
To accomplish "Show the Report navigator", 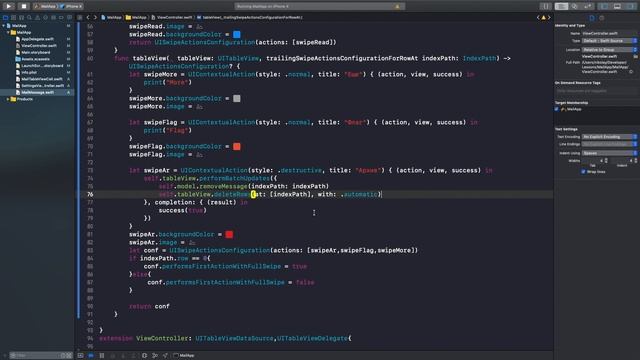I will tap(69, 18).
